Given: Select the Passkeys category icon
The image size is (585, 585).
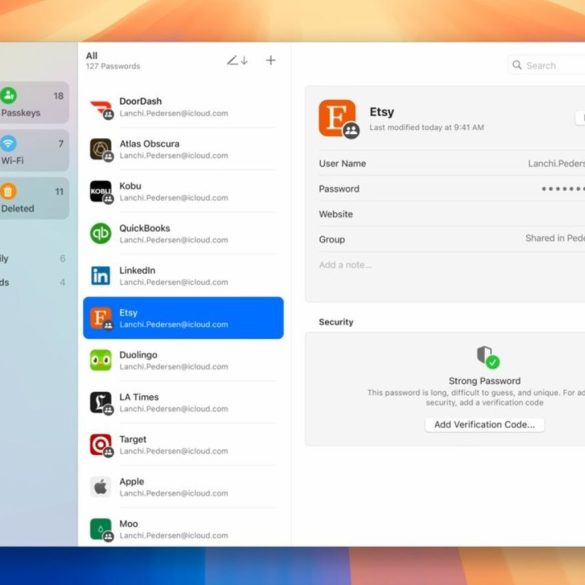Looking at the screenshot, I should click(x=9, y=96).
